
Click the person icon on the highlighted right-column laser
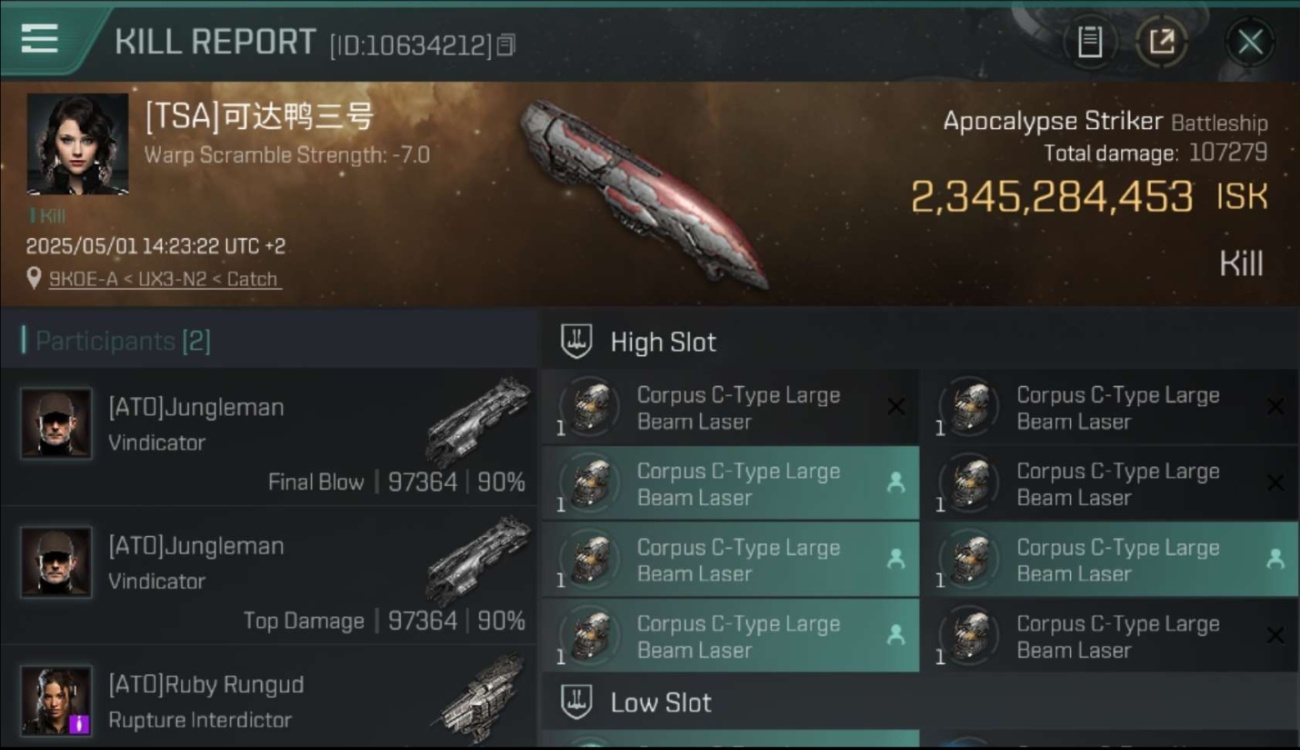point(1275,559)
